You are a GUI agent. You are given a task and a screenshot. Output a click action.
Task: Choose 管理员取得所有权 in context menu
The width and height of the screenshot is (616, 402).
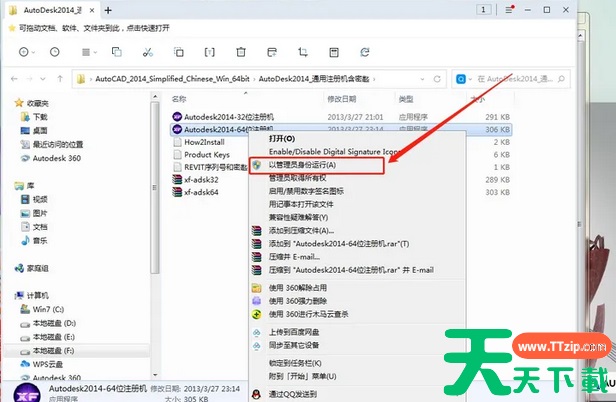tap(297, 178)
